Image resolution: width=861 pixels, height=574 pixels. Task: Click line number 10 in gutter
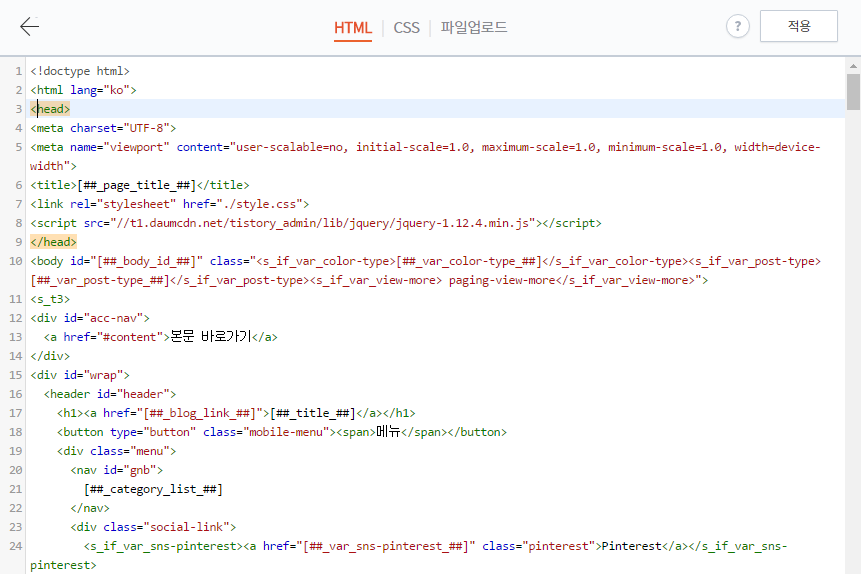pyautogui.click(x=15, y=261)
